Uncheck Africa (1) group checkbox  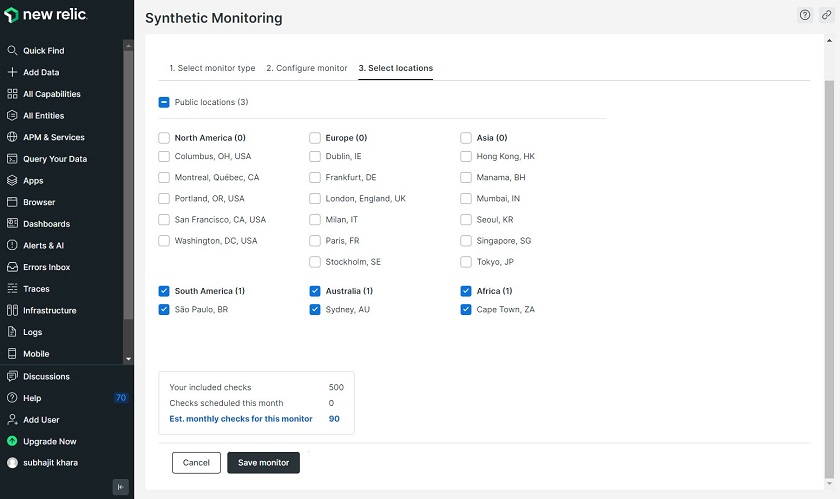pyautogui.click(x=466, y=291)
